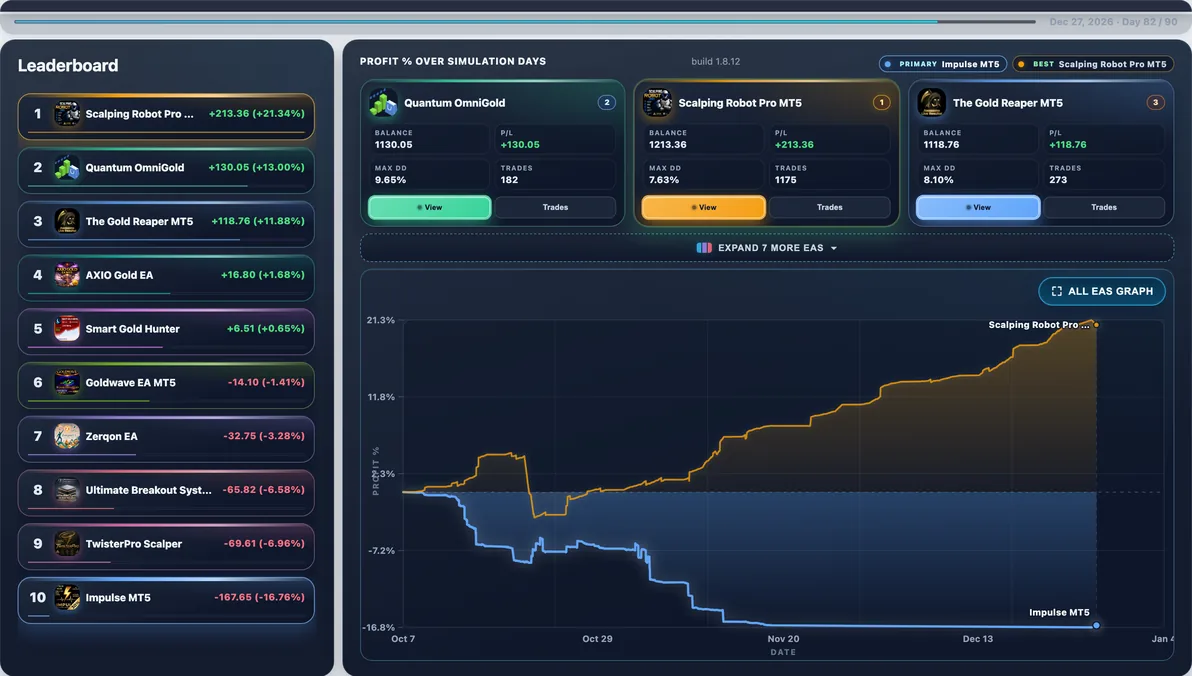Image resolution: width=1192 pixels, height=676 pixels.
Task: Click the chevron after Expand 7 More EAs
Action: coord(834,249)
